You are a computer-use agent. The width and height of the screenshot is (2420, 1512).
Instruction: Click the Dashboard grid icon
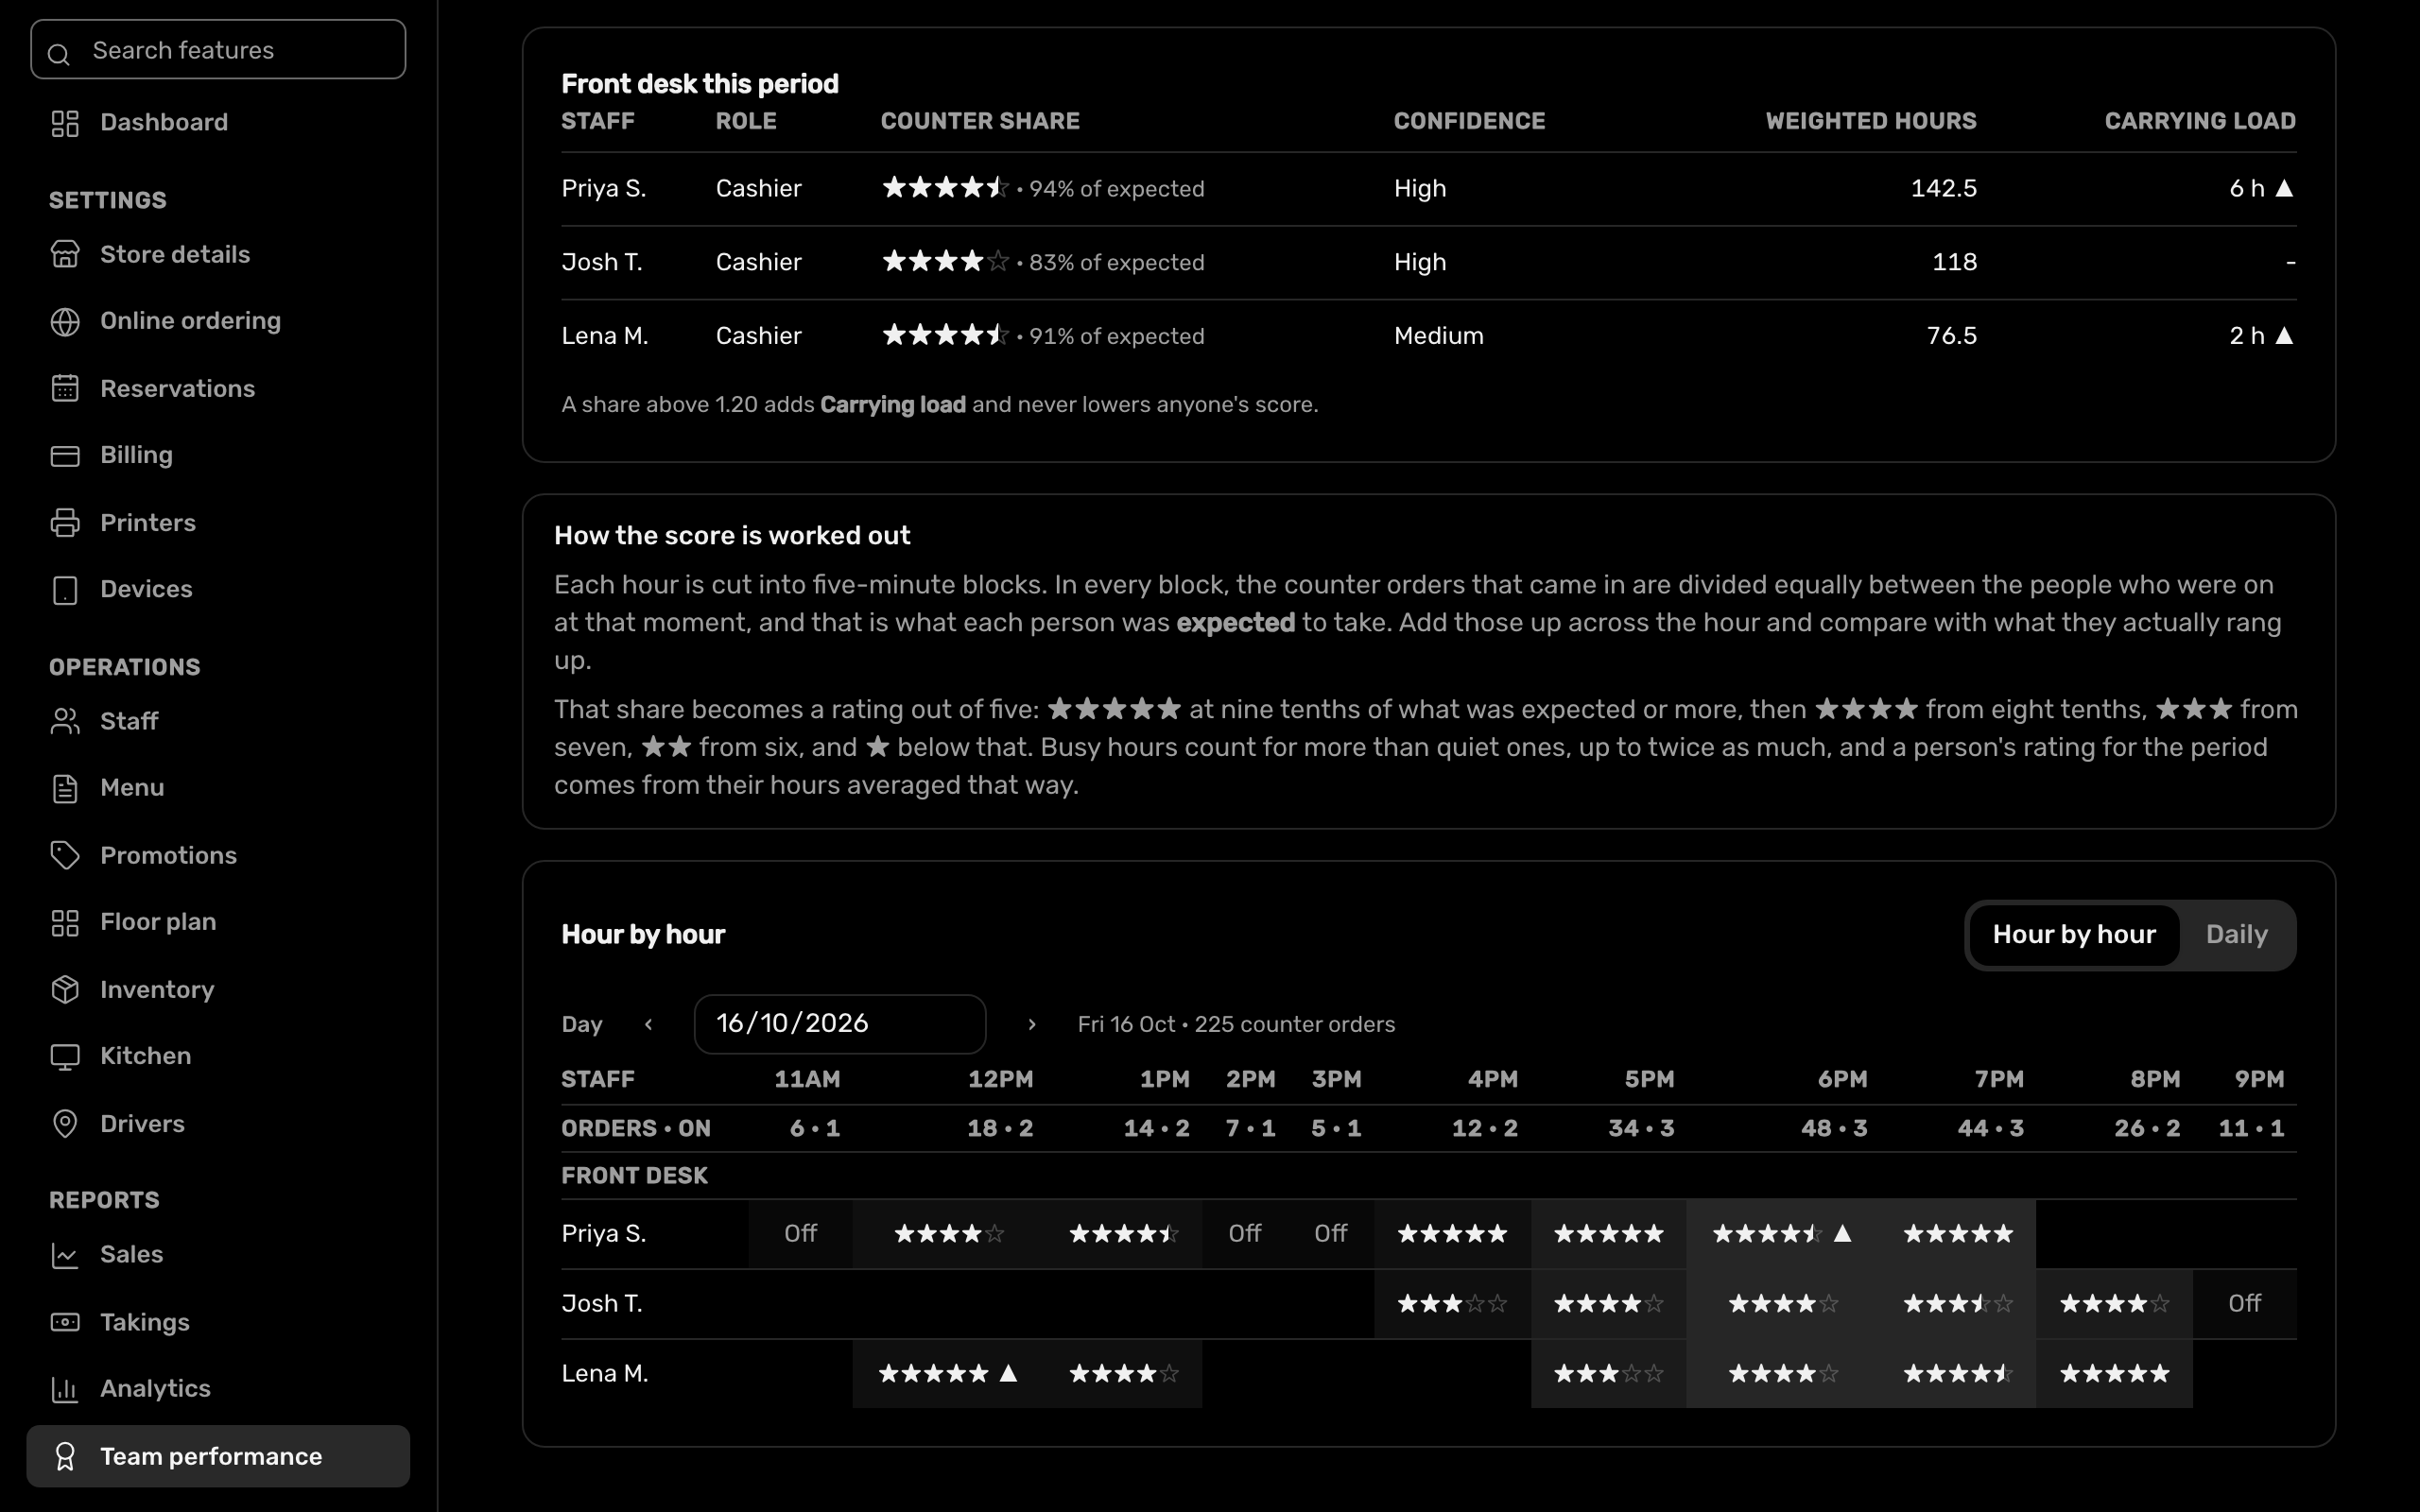pyautogui.click(x=65, y=123)
